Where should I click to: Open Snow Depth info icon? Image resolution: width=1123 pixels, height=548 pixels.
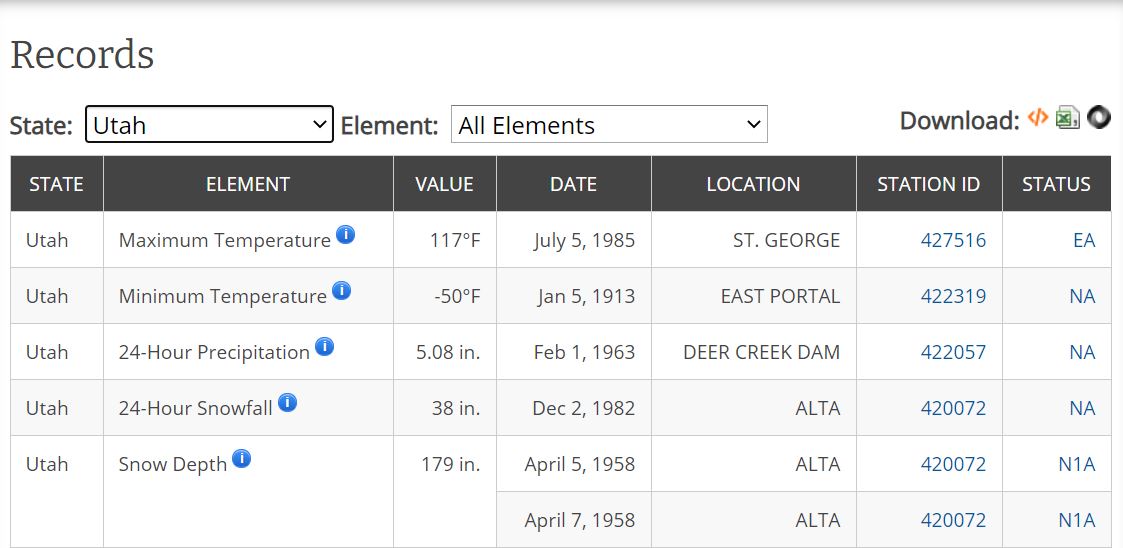[241, 459]
